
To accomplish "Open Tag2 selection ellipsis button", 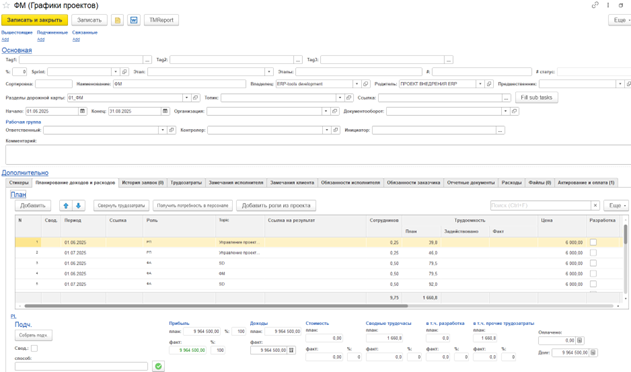I will coord(298,60).
